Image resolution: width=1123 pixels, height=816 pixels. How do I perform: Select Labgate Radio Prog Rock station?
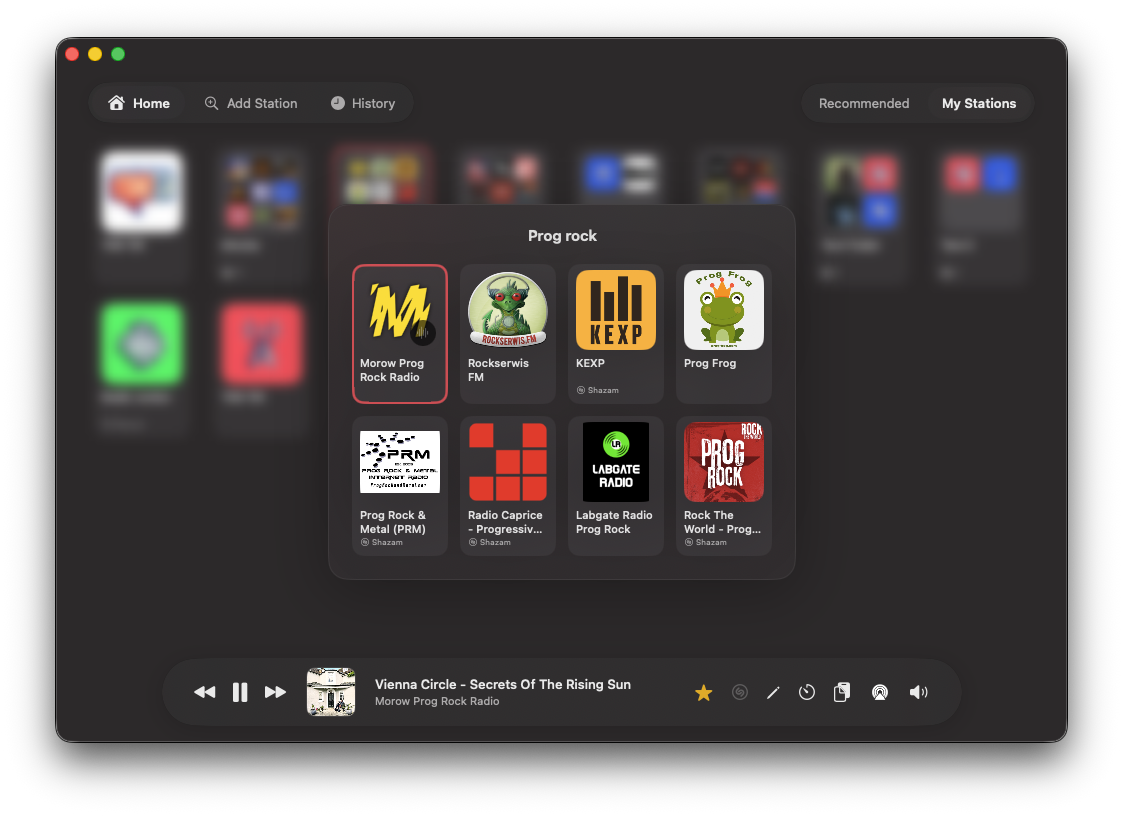pyautogui.click(x=616, y=486)
